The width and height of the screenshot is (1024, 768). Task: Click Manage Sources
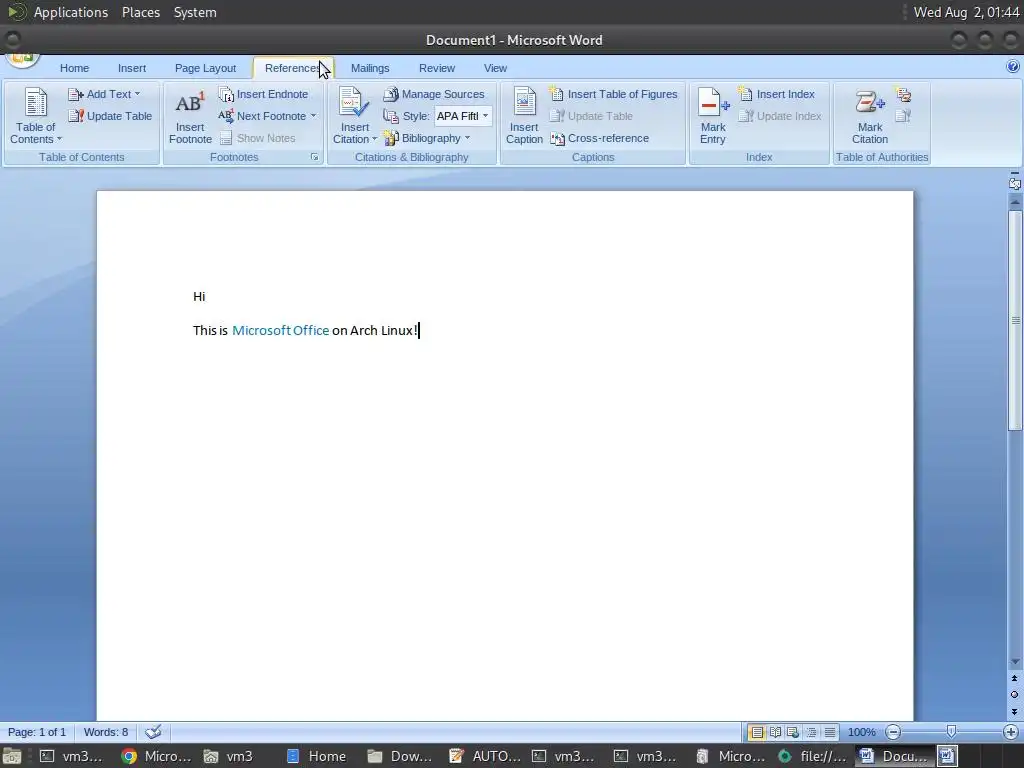click(x=434, y=94)
